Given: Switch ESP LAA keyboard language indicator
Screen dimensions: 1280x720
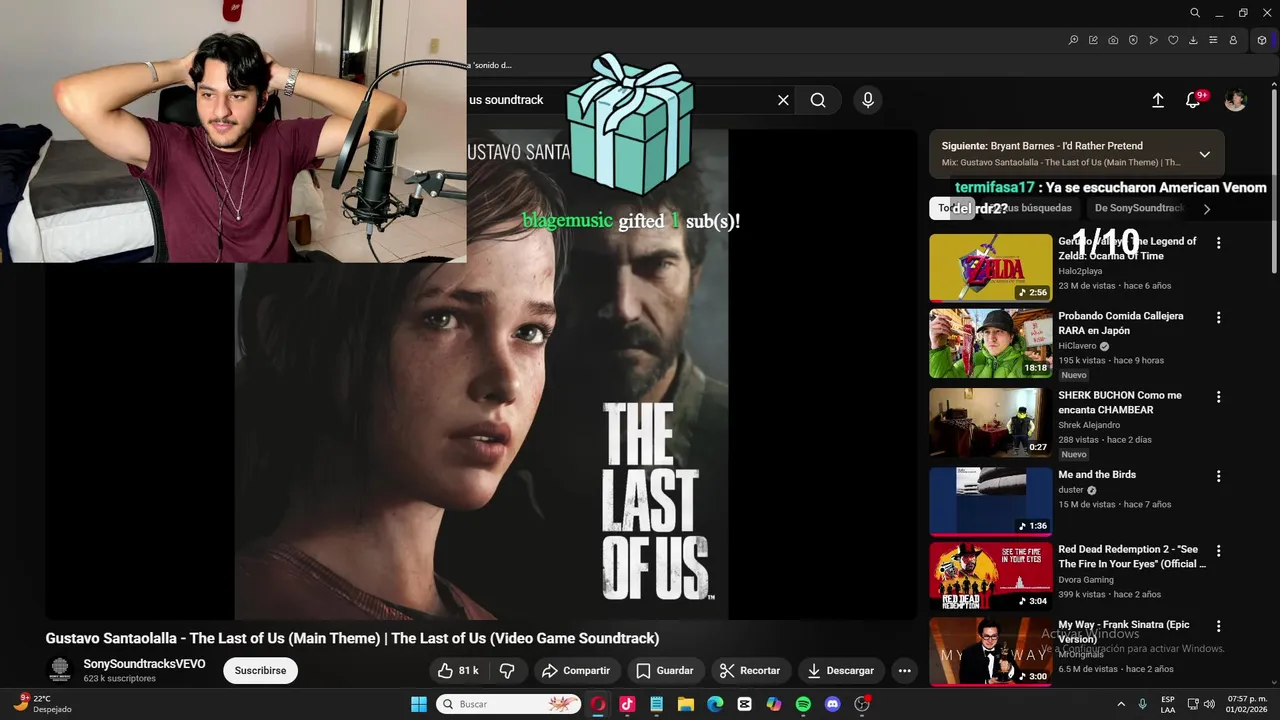Looking at the screenshot, I should 1168,704.
